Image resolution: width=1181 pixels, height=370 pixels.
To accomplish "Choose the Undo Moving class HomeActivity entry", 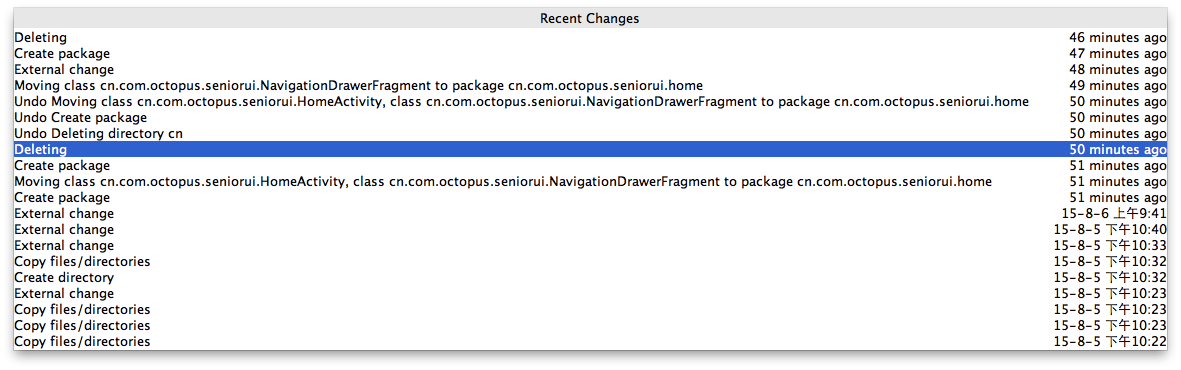I will point(590,102).
